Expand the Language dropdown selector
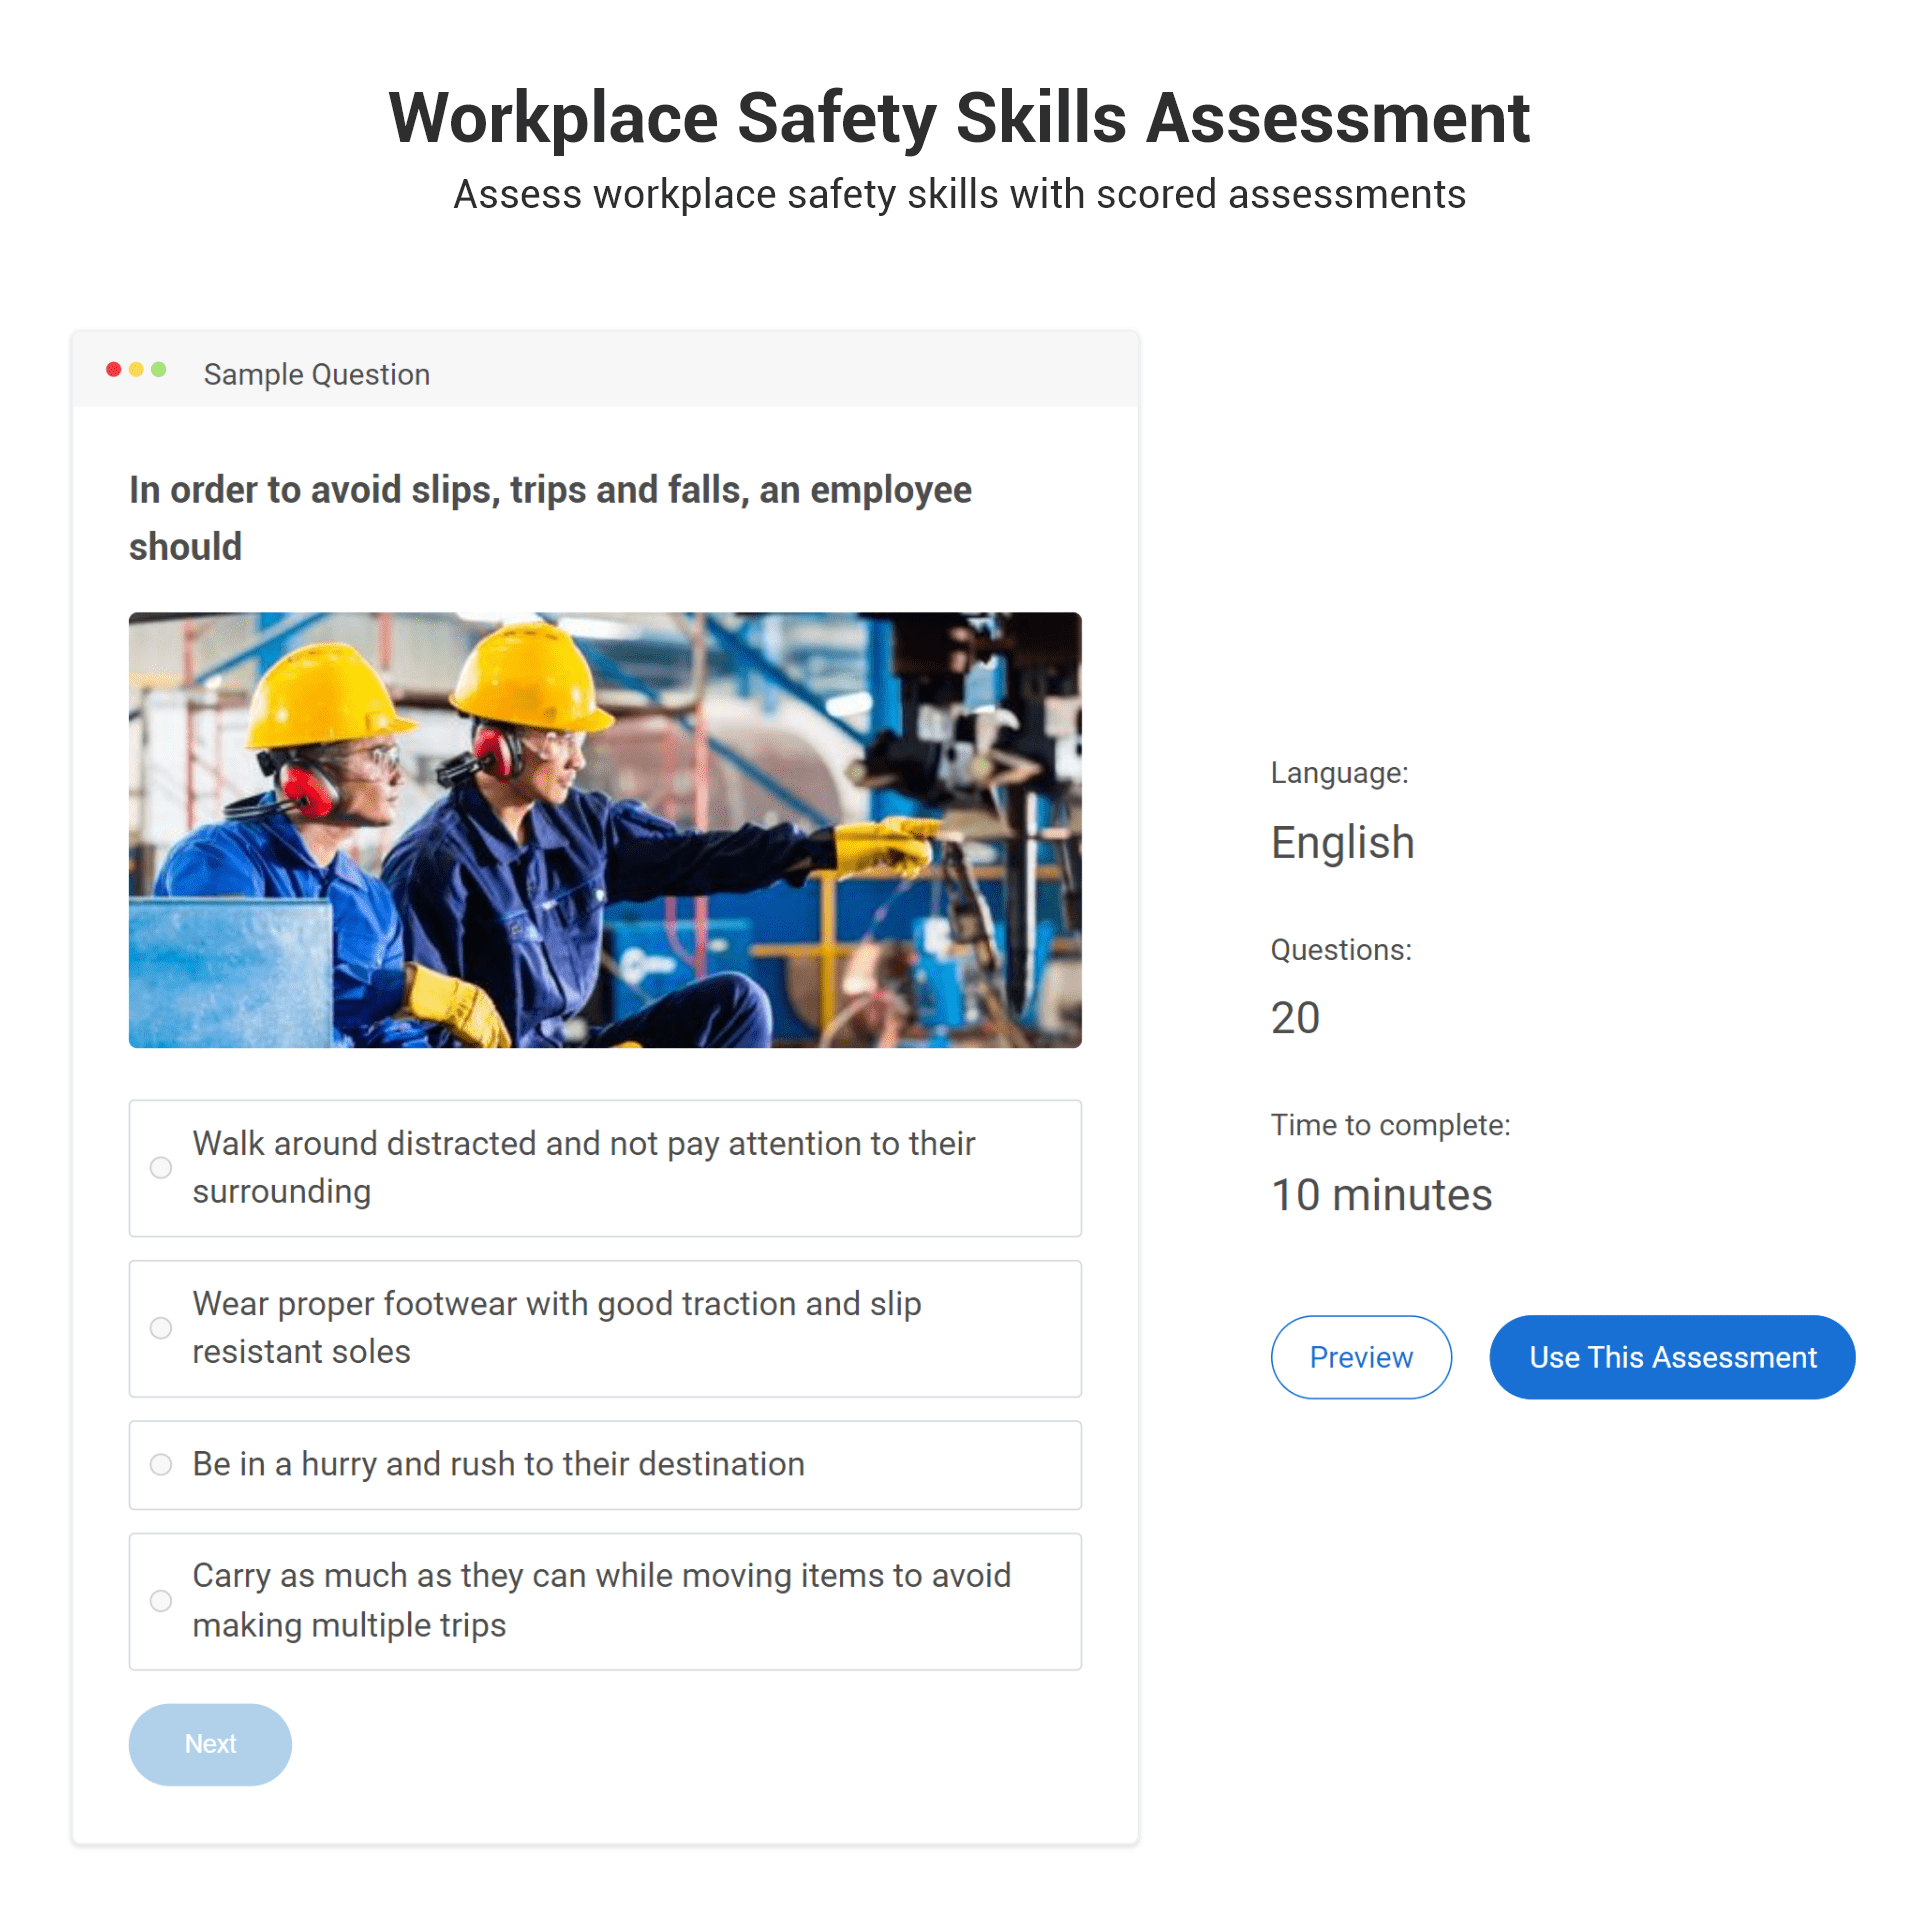The width and height of the screenshot is (1920, 1919). pyautogui.click(x=1342, y=842)
